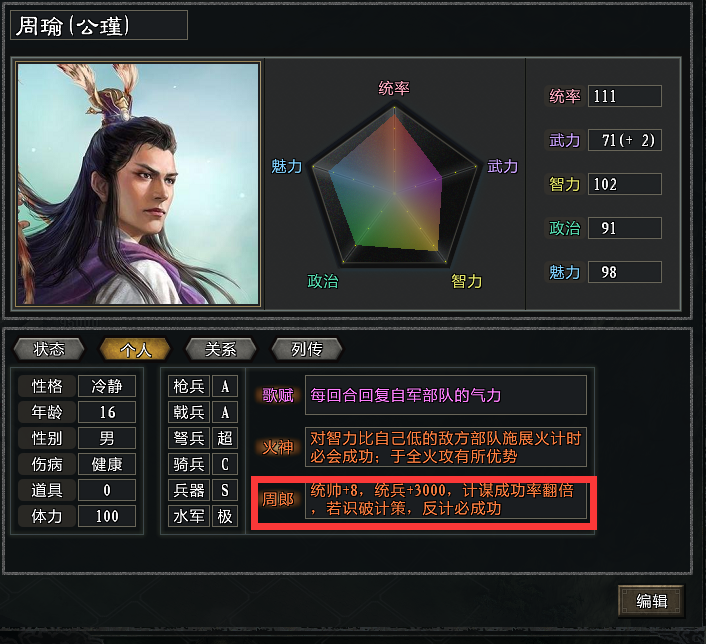The height and width of the screenshot is (644, 706).
Task: Select the 武力 value field 71(+2)
Action: click(x=625, y=140)
